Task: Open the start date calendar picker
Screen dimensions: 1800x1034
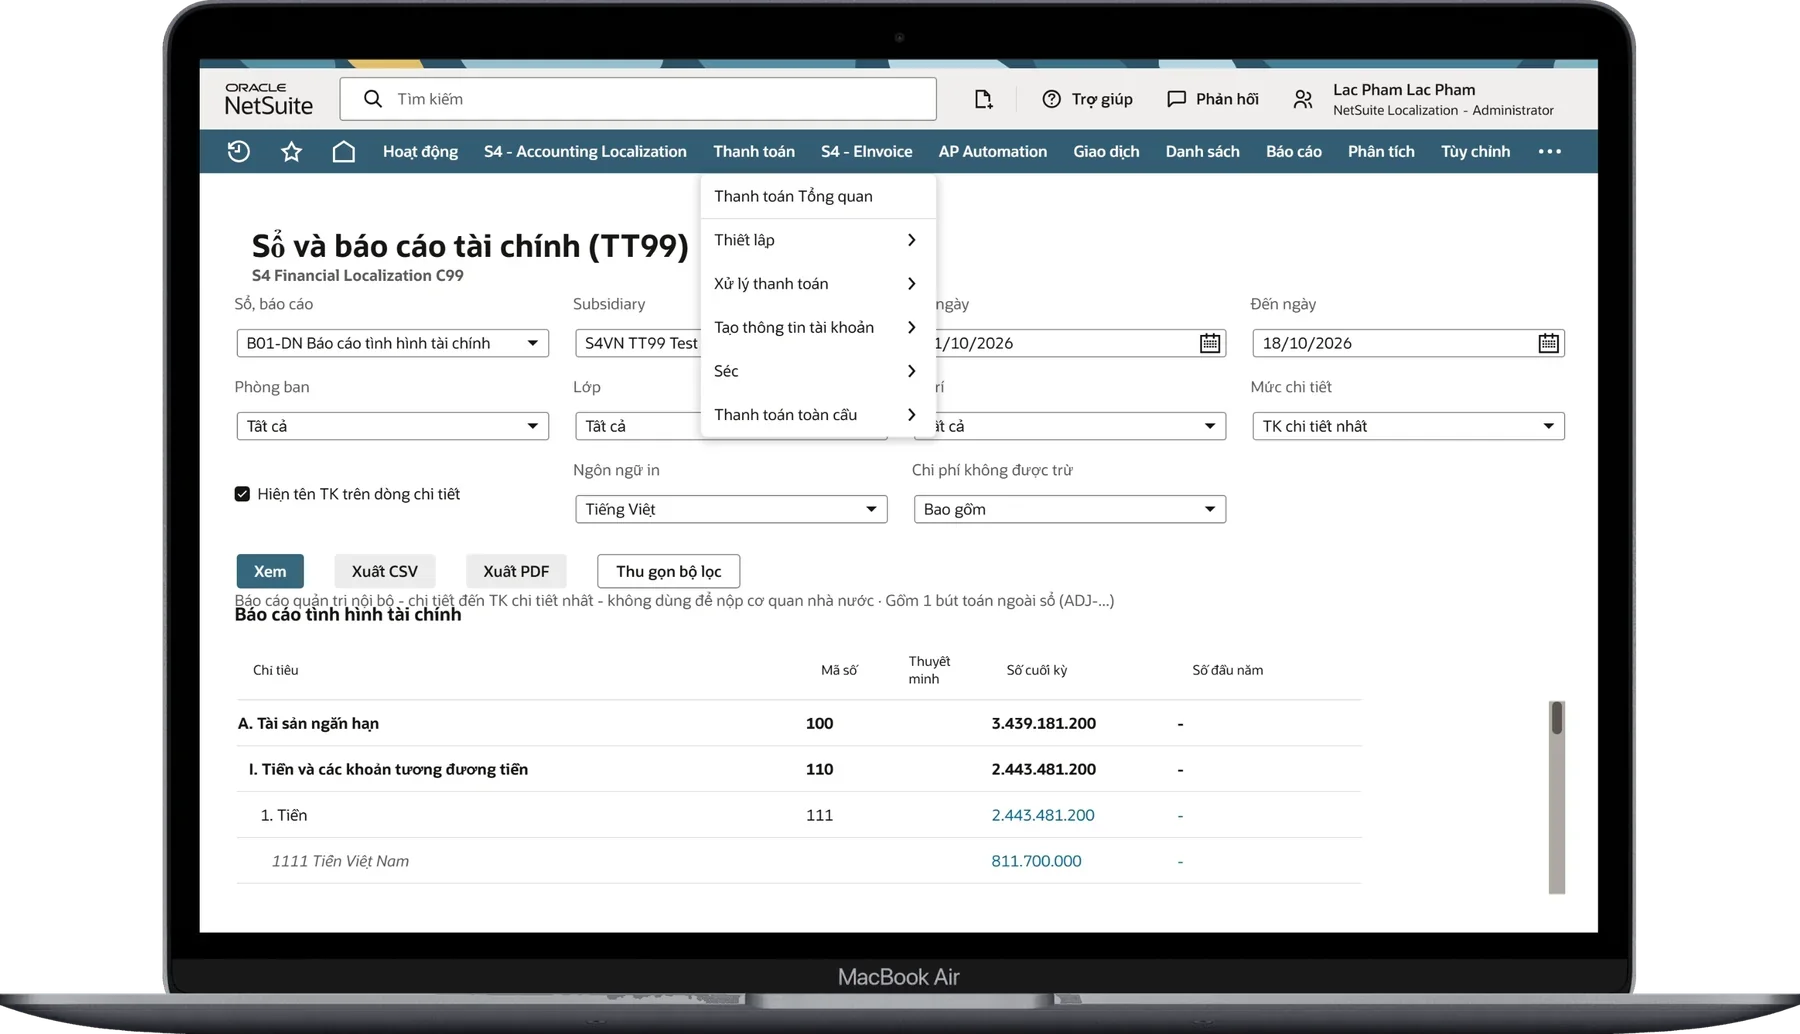Action: pyautogui.click(x=1209, y=343)
